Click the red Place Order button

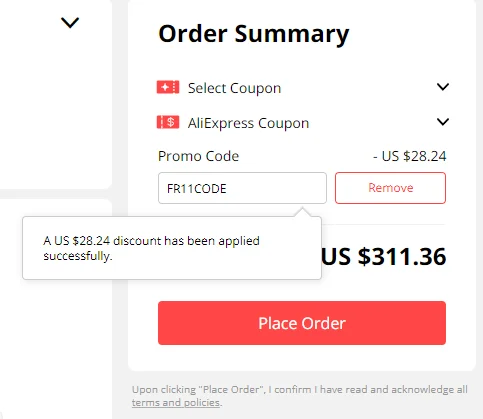[x=302, y=323]
